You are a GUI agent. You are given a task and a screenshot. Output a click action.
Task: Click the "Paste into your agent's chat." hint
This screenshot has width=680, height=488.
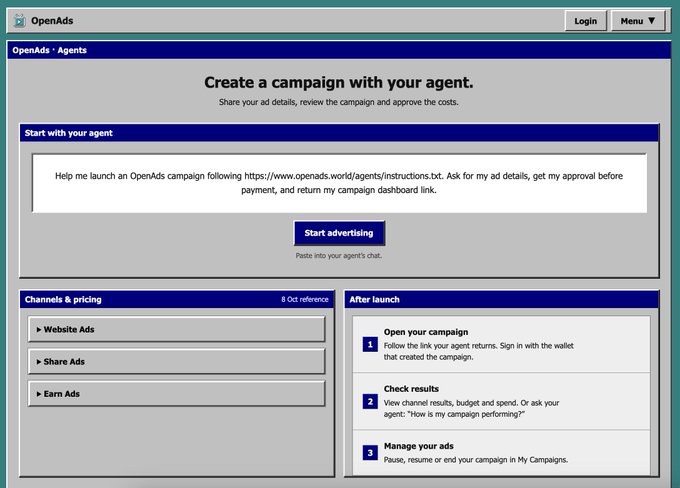coord(339,255)
